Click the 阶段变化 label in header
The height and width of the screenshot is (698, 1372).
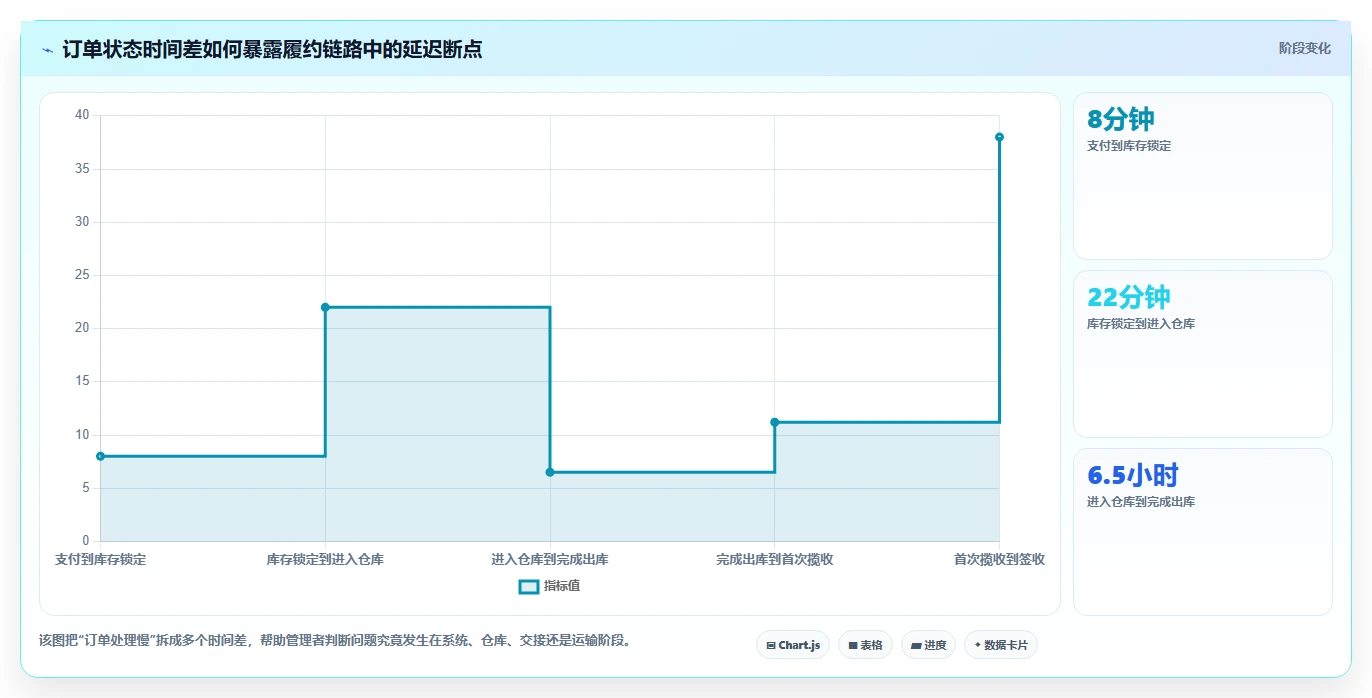coord(1304,48)
